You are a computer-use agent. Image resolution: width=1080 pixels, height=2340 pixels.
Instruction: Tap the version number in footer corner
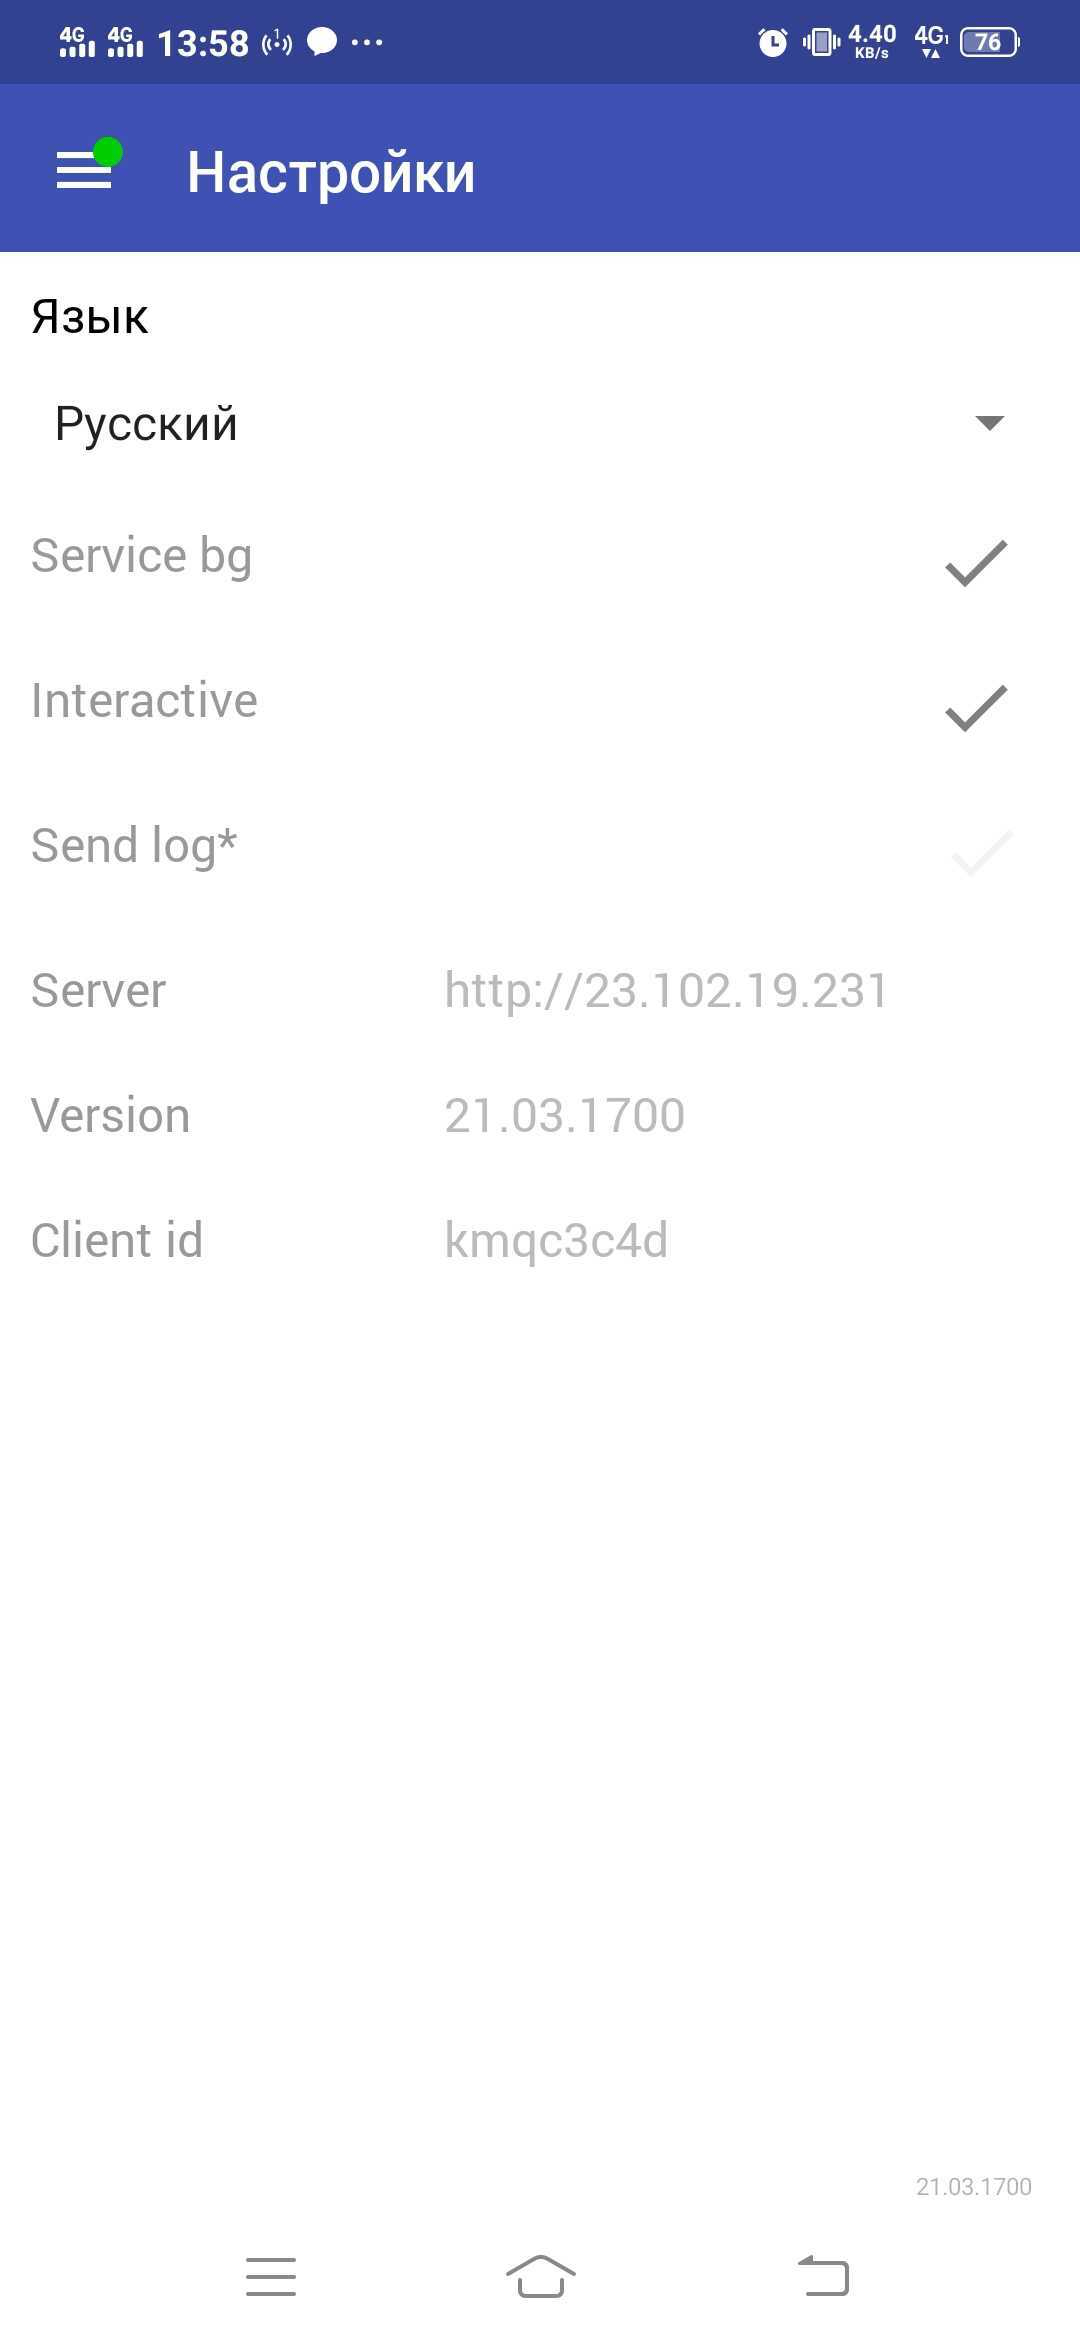pyautogui.click(x=974, y=2187)
